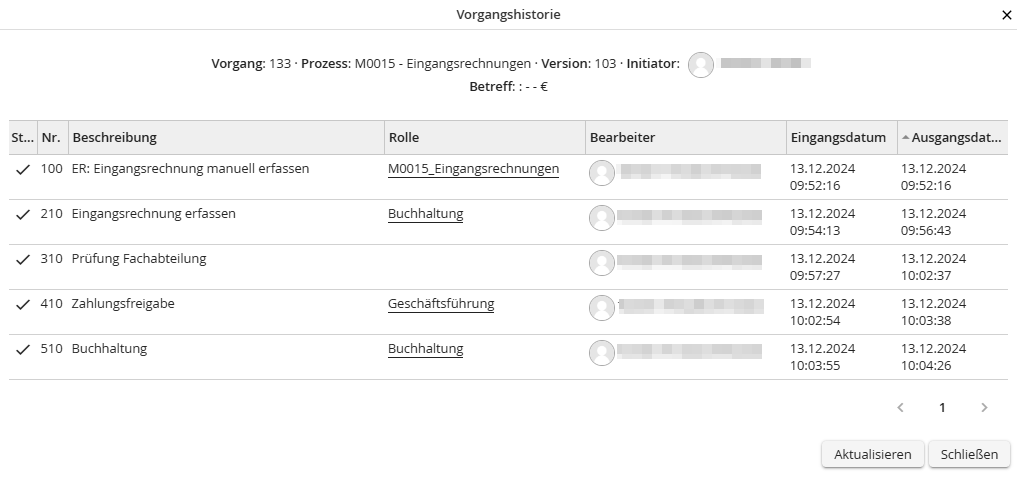Click the processor avatar for Prüfung Fachabteilung
The width and height of the screenshot is (1017, 477).
(602, 263)
